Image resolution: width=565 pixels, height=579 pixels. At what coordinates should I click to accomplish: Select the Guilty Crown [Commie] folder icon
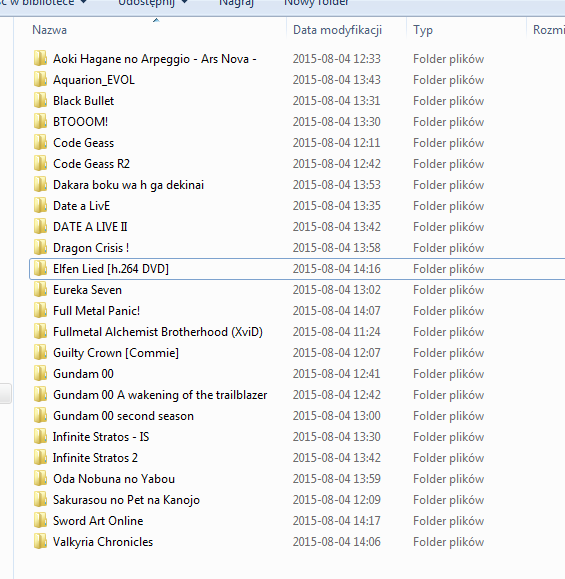(x=40, y=353)
